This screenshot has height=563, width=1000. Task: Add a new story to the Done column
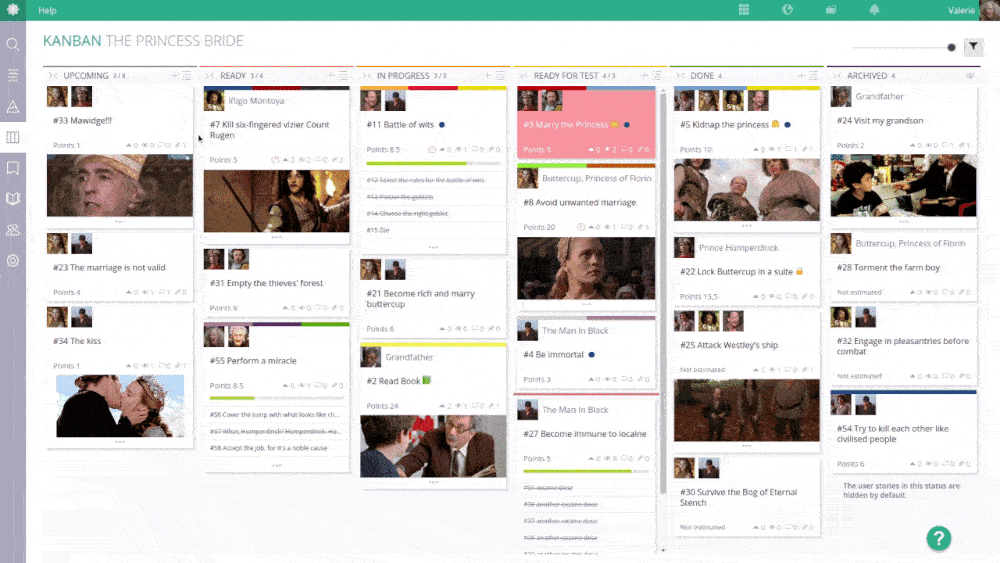point(801,75)
